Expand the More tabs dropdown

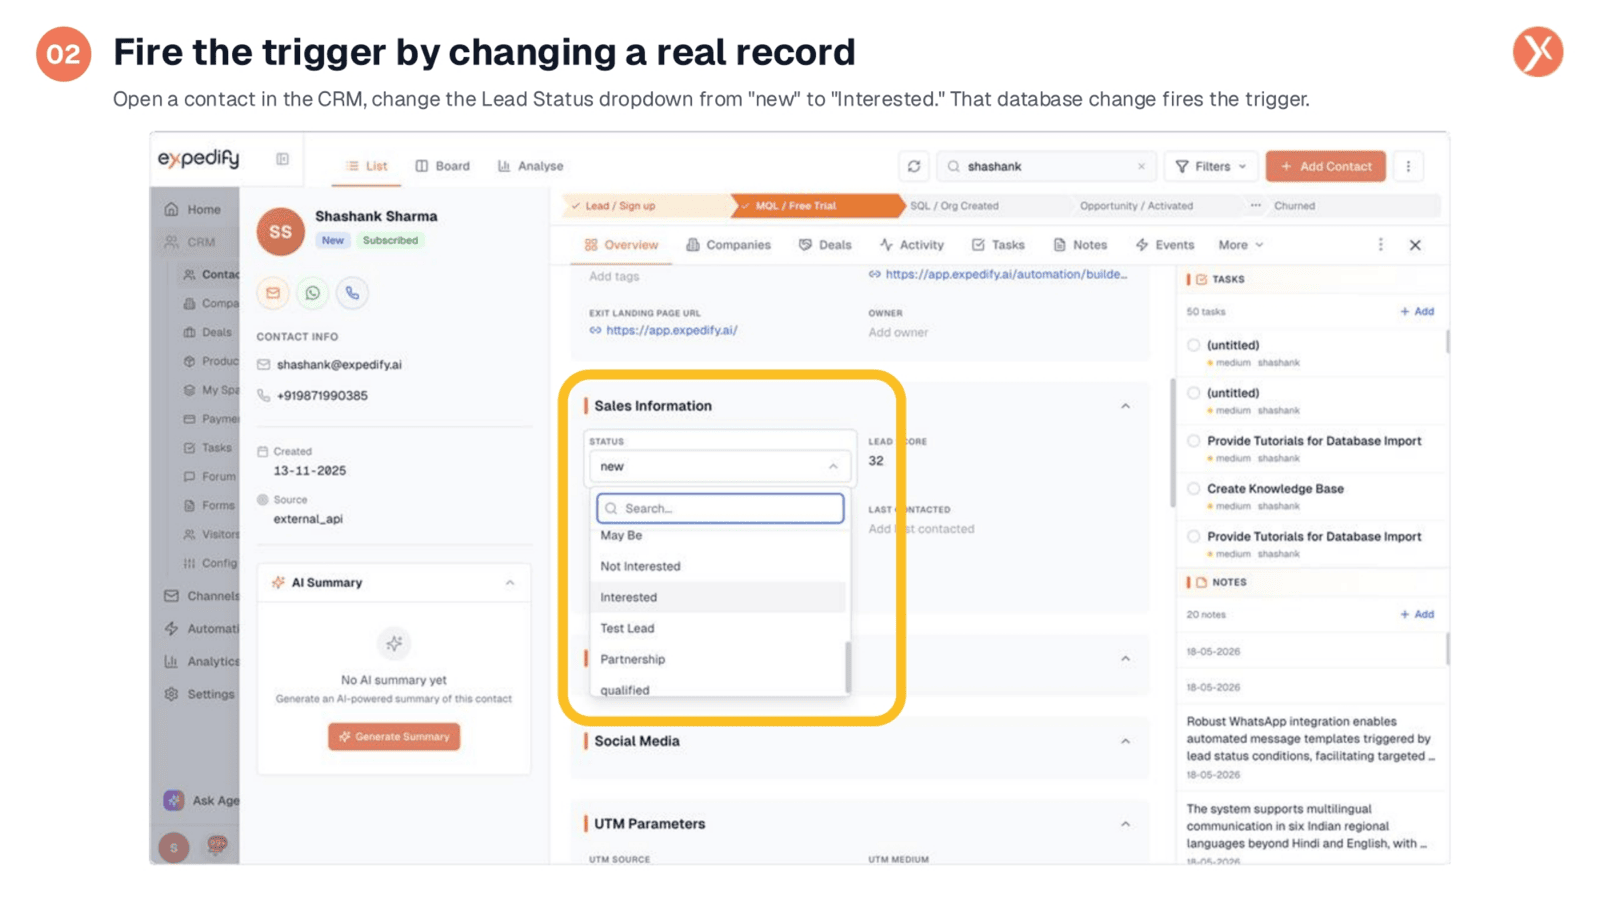coord(1241,245)
